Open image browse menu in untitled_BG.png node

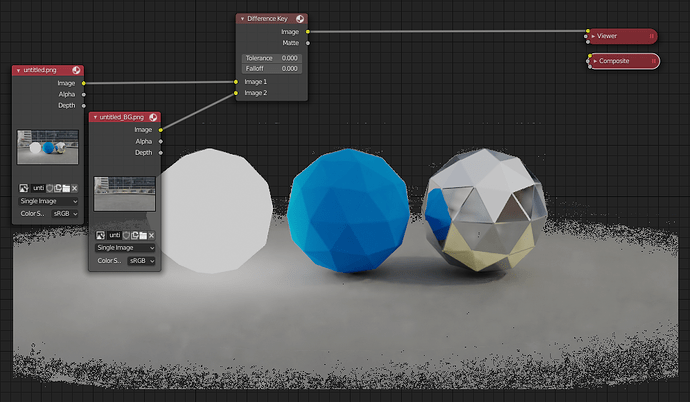[100, 235]
